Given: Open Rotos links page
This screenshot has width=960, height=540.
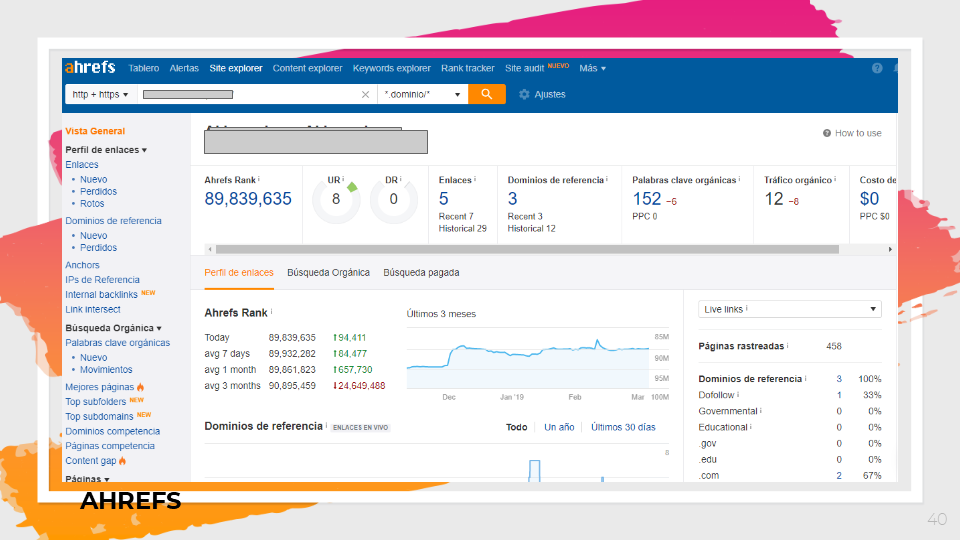Looking at the screenshot, I should point(92,203).
